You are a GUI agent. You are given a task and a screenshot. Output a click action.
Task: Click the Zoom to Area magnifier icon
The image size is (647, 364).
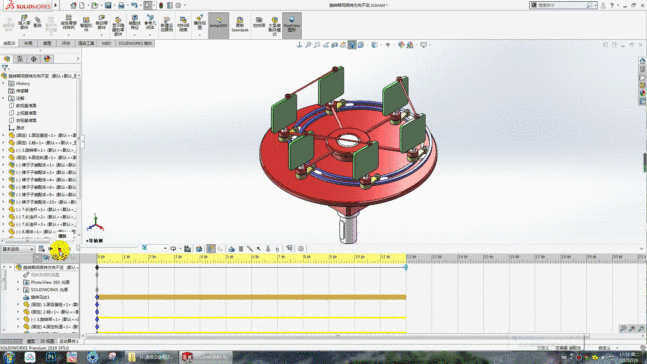317,45
